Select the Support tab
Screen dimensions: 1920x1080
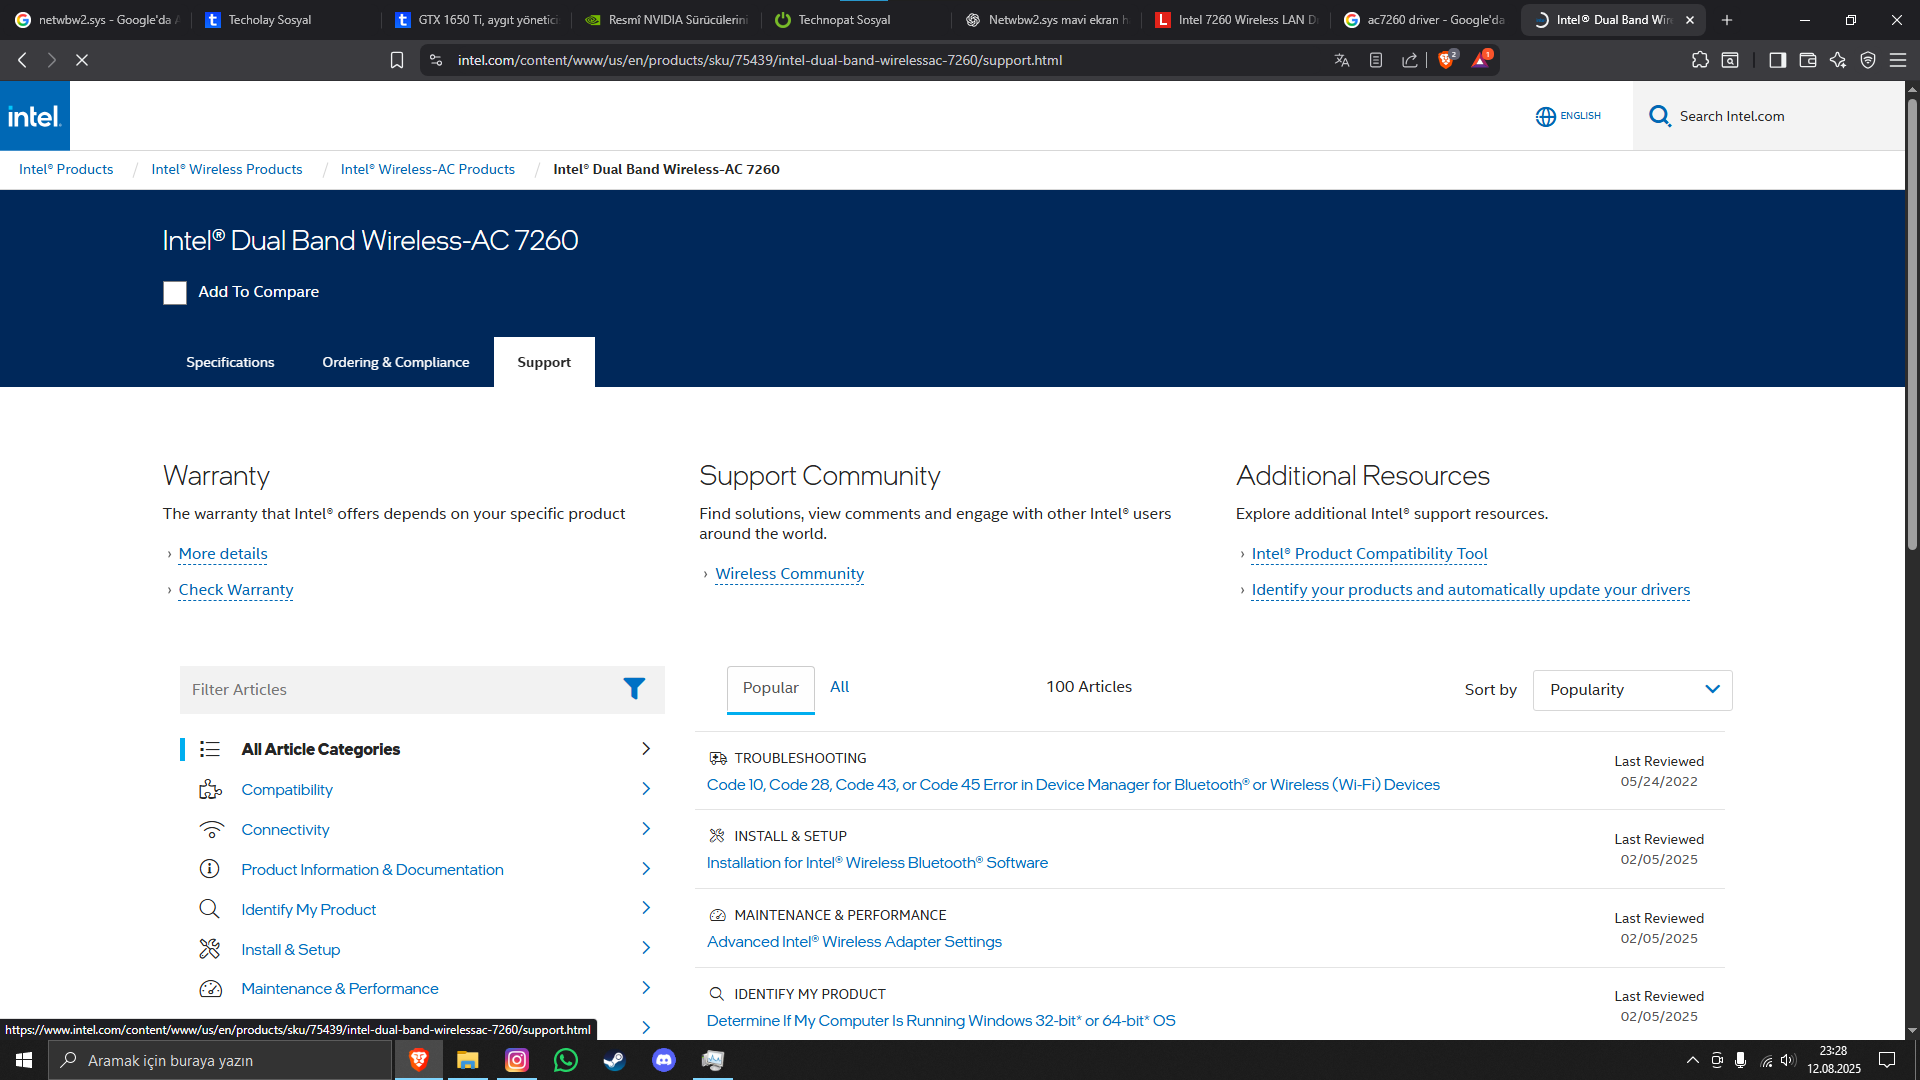point(544,362)
